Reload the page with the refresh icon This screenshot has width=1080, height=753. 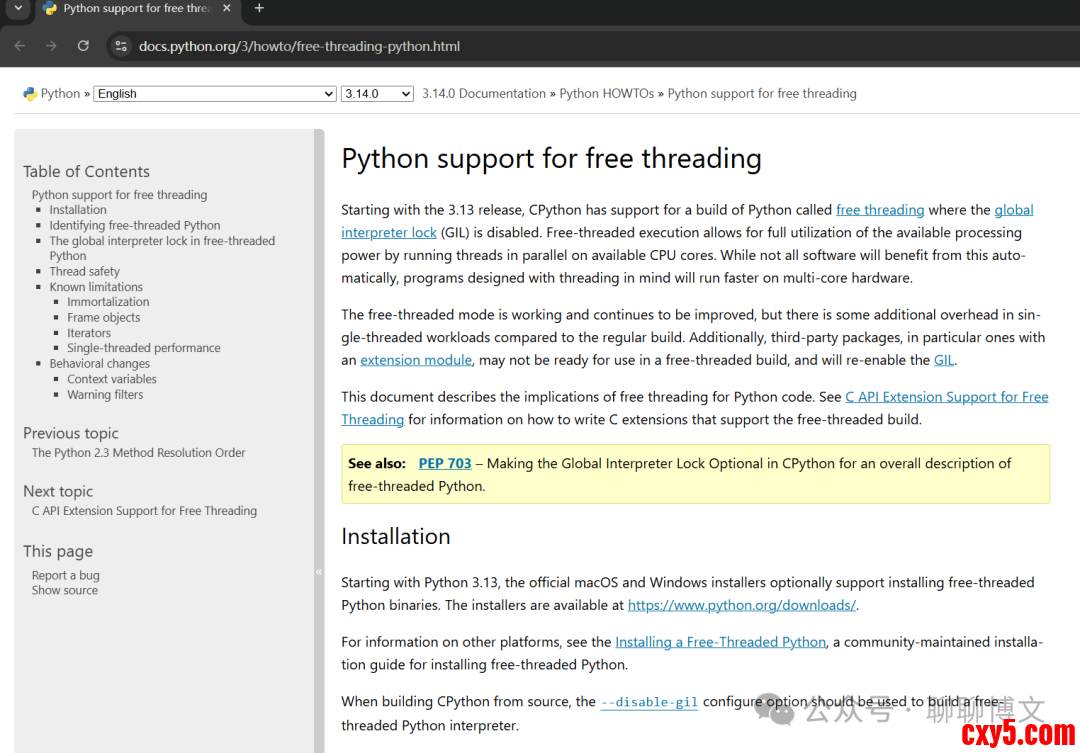click(83, 46)
